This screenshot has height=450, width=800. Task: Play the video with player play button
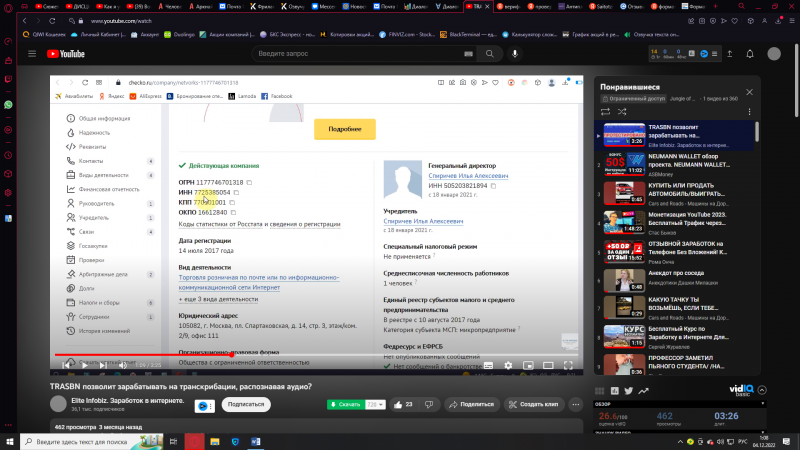85,365
